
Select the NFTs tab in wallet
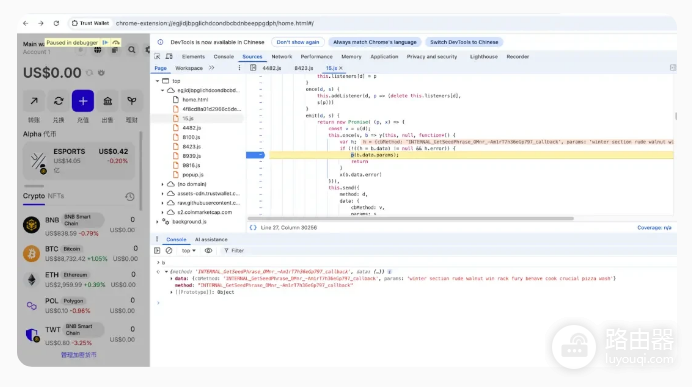click(x=56, y=196)
